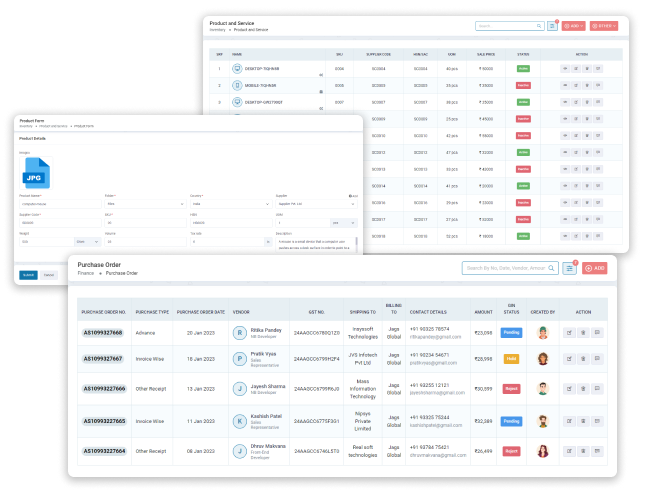The image size is (645, 493).
Task: Click the JPG image file thumbnail icon
Action: (37, 171)
